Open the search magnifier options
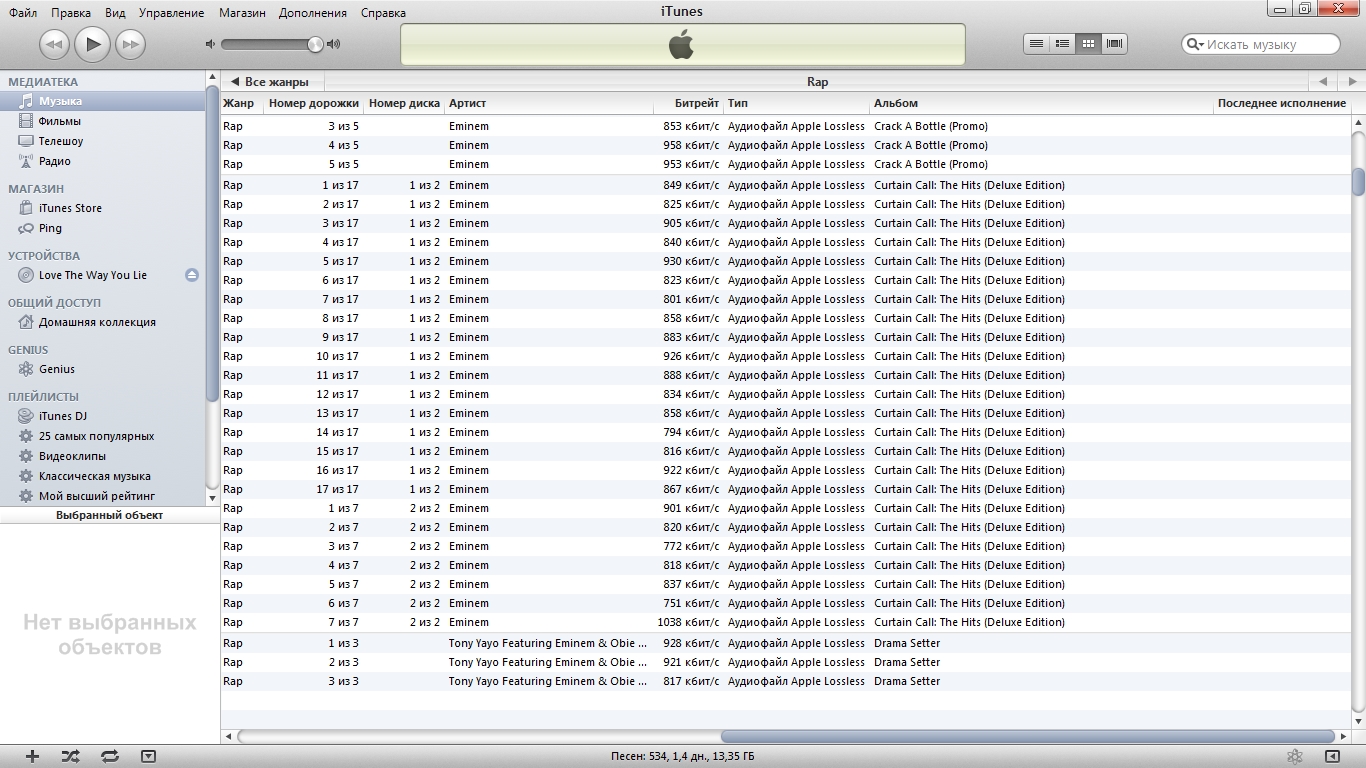The width and height of the screenshot is (1366, 768). [x=1194, y=44]
